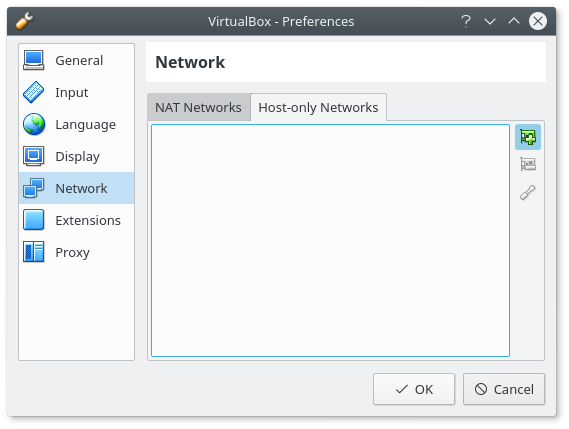Click the remove host-only network icon
569x429 pixels.
(528, 164)
